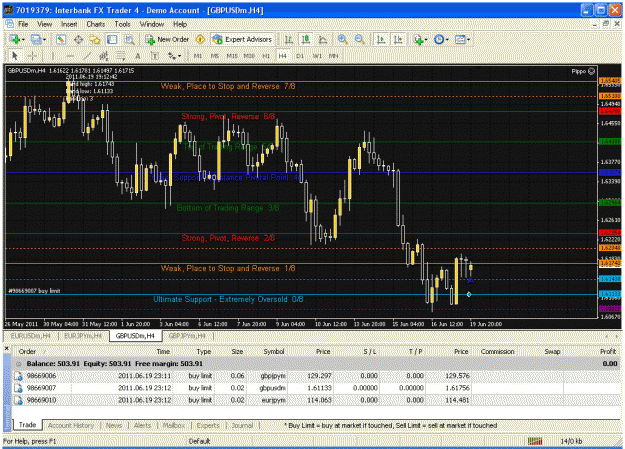Select the equidistant channel tool

(104, 56)
